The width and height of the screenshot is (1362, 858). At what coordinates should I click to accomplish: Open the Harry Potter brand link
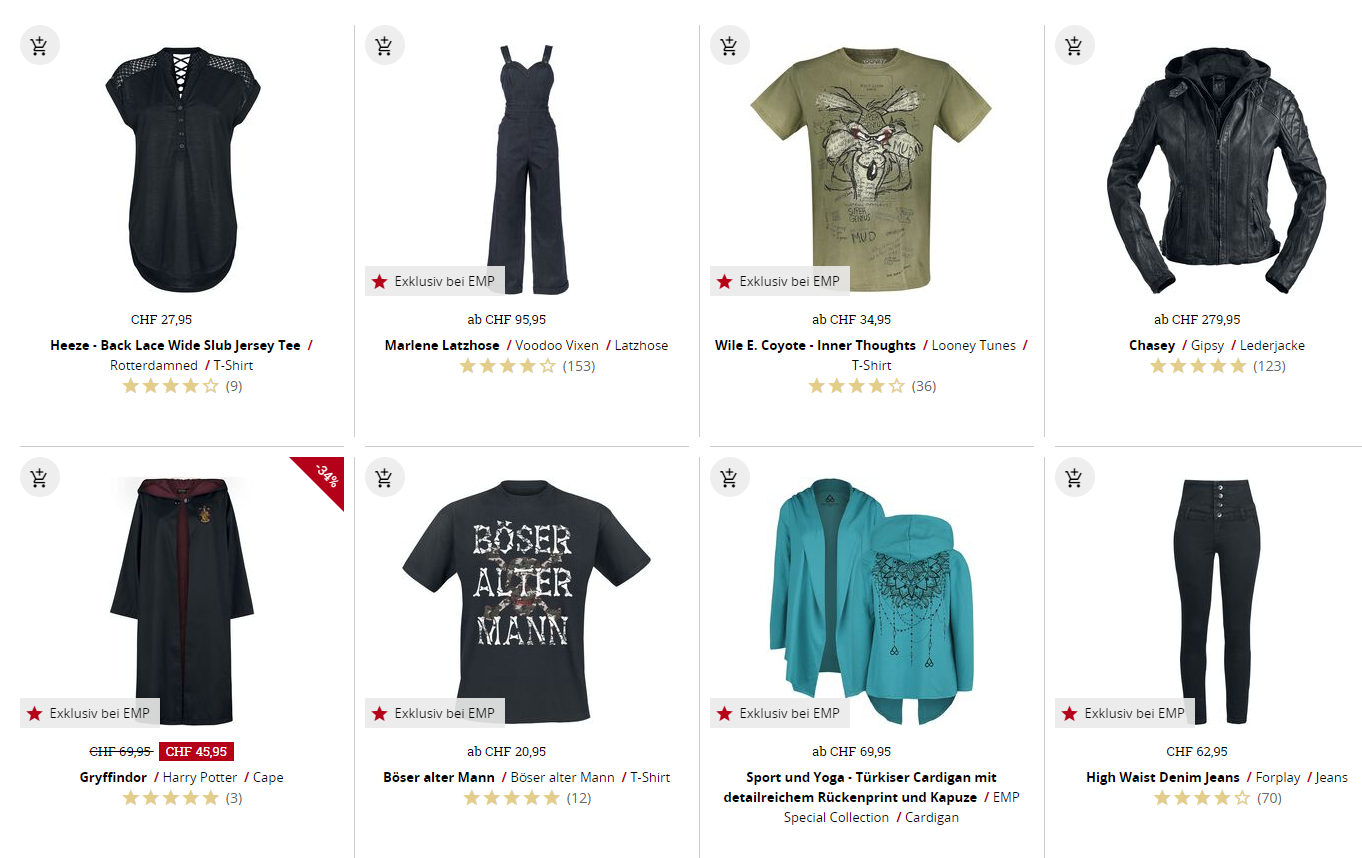[x=200, y=777]
